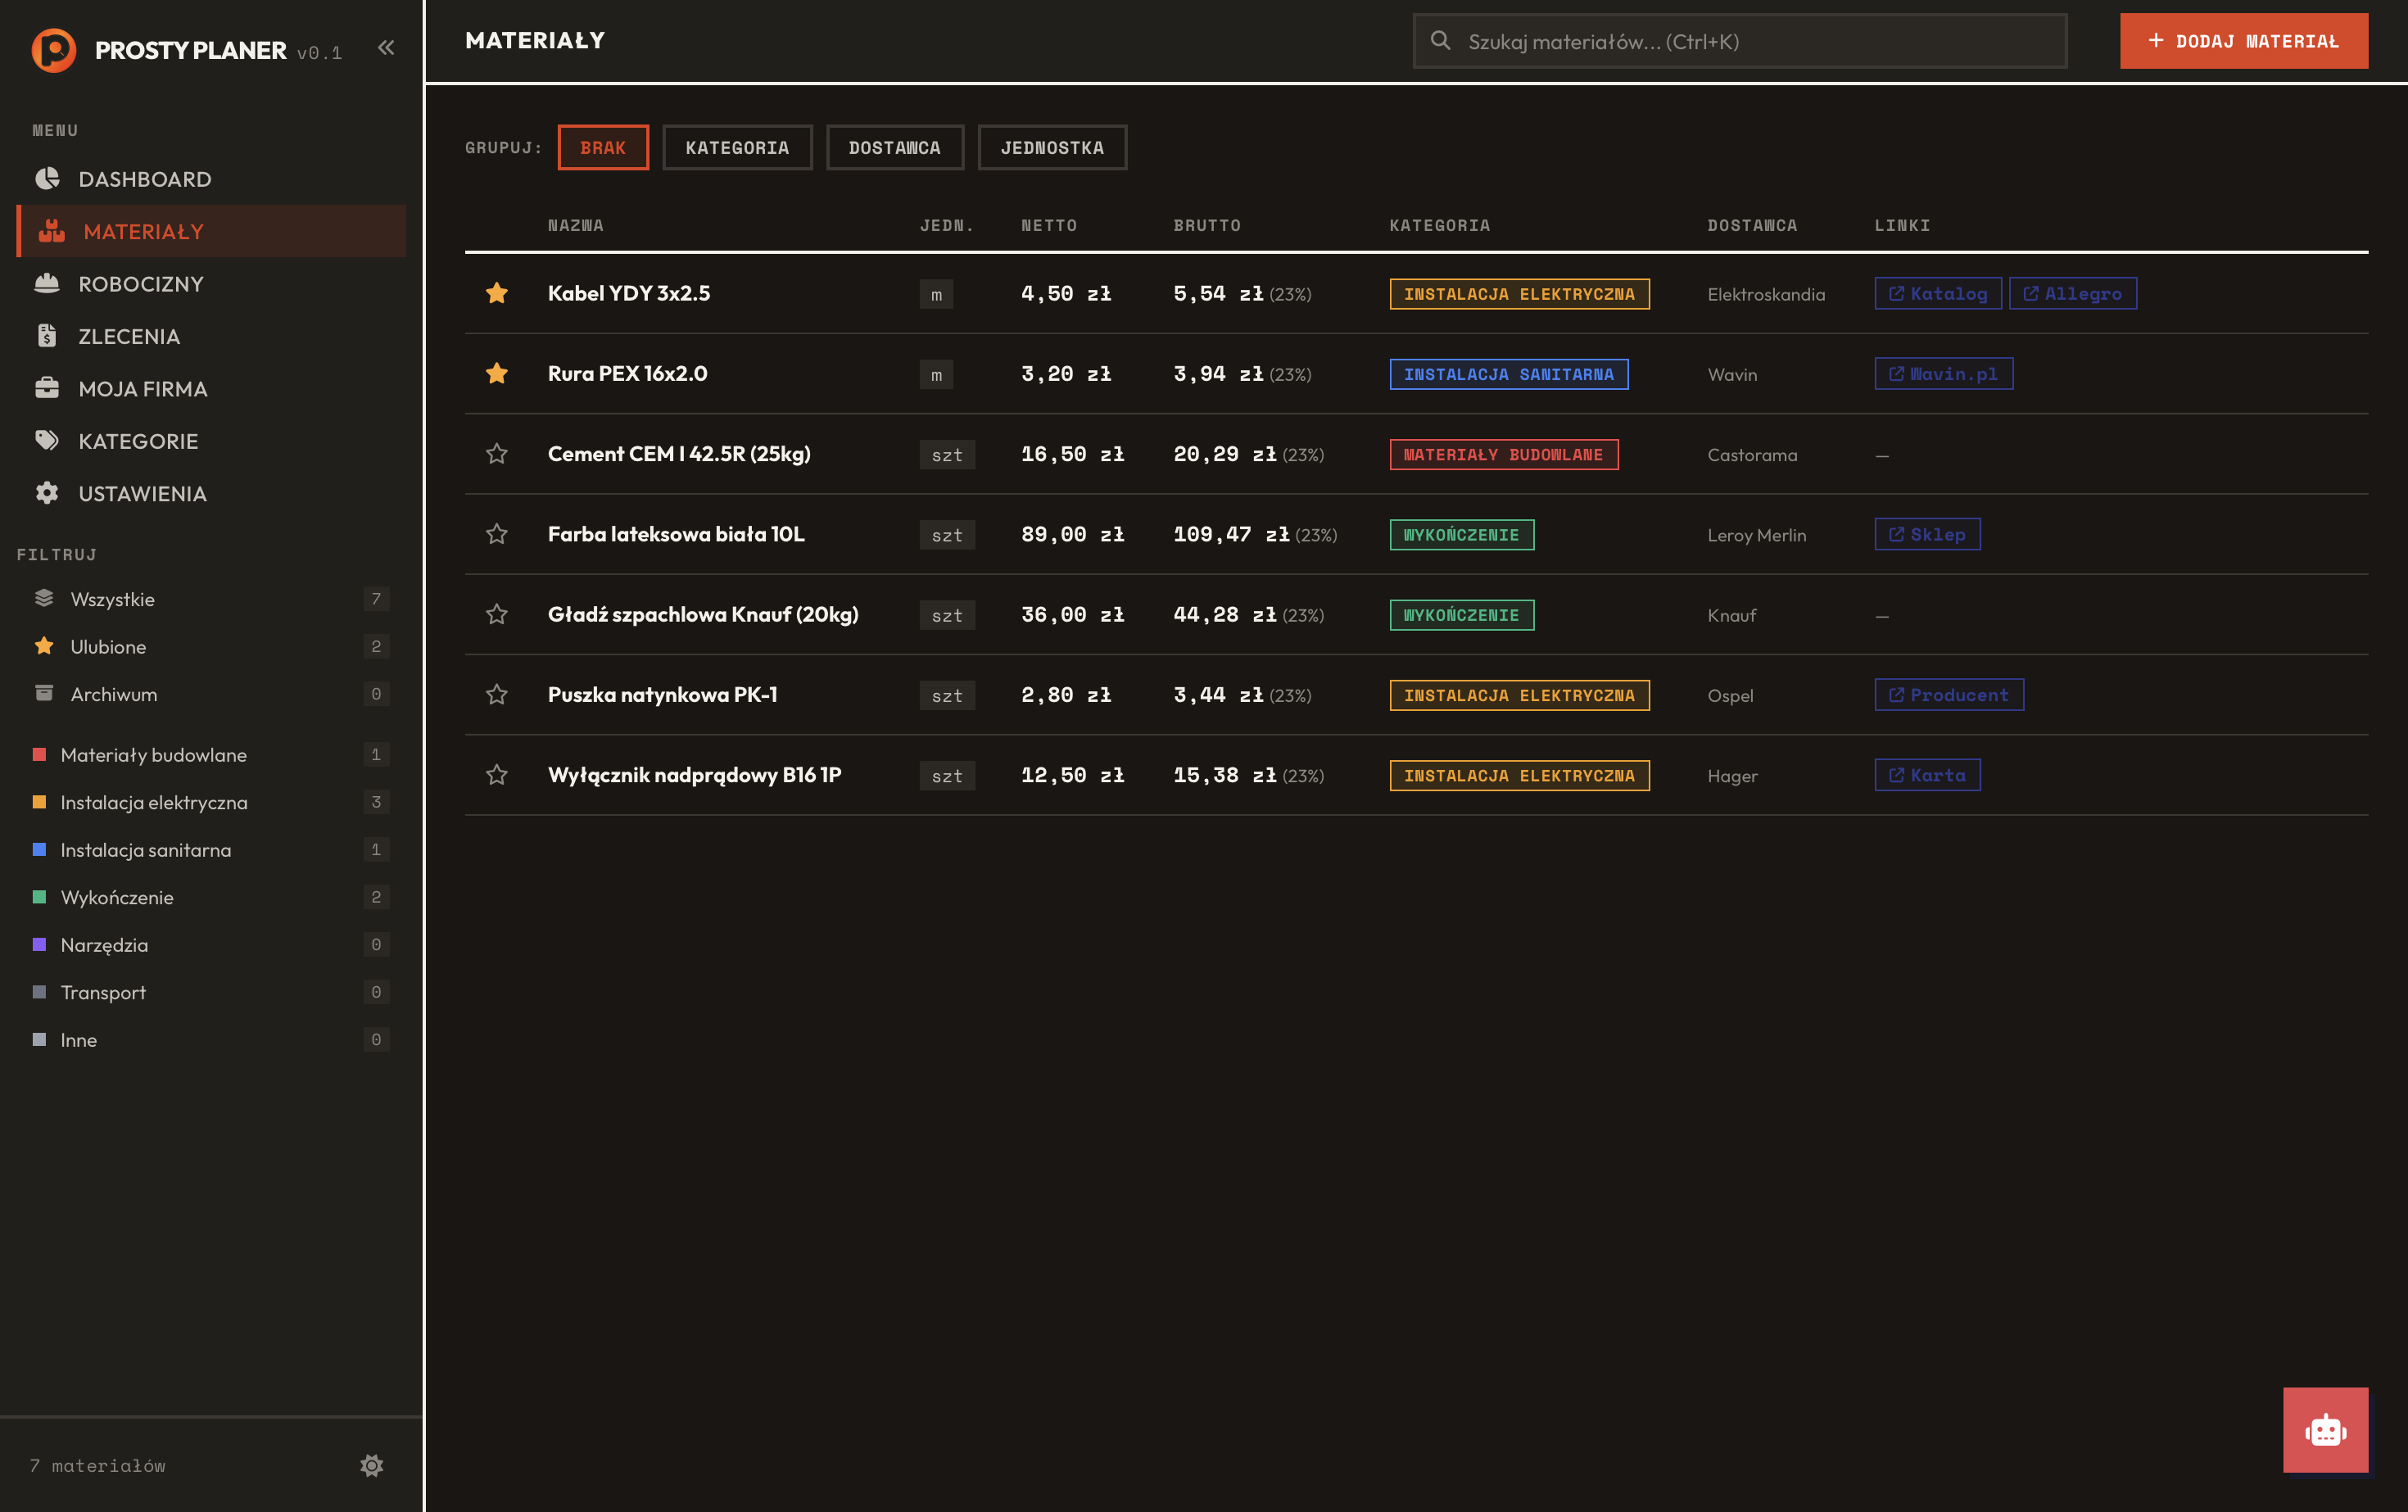Star the Wyłącznik nadprądowy B16 1P row
The width and height of the screenshot is (2408, 1512).
tap(497, 775)
